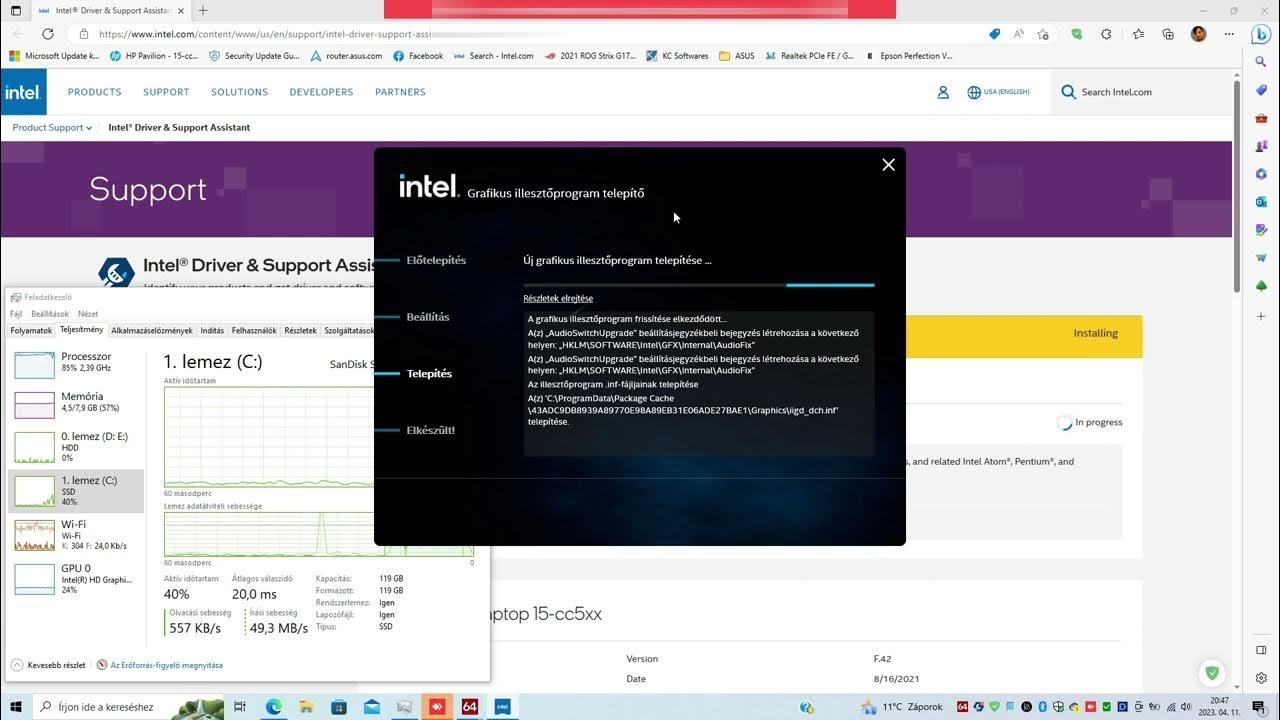Add page to favorites with star icon
This screenshot has width=1280, height=720.
click(1043, 33)
